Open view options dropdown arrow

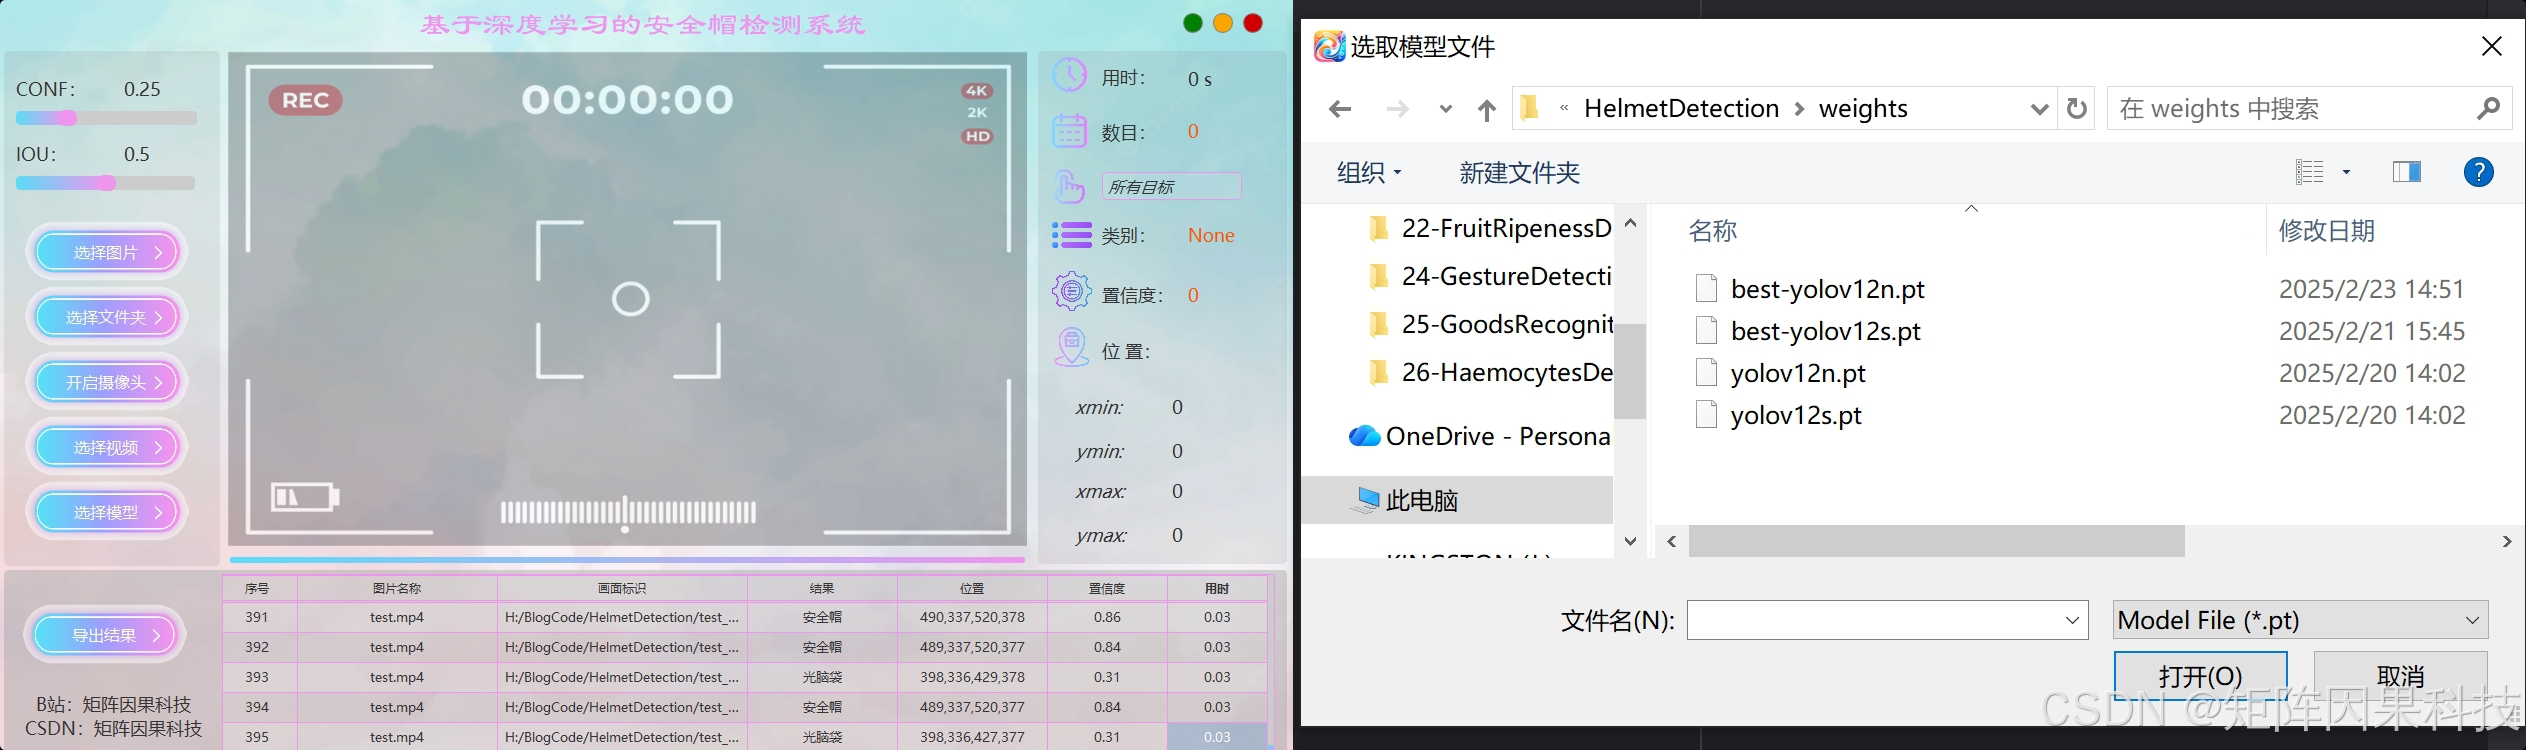click(2346, 172)
